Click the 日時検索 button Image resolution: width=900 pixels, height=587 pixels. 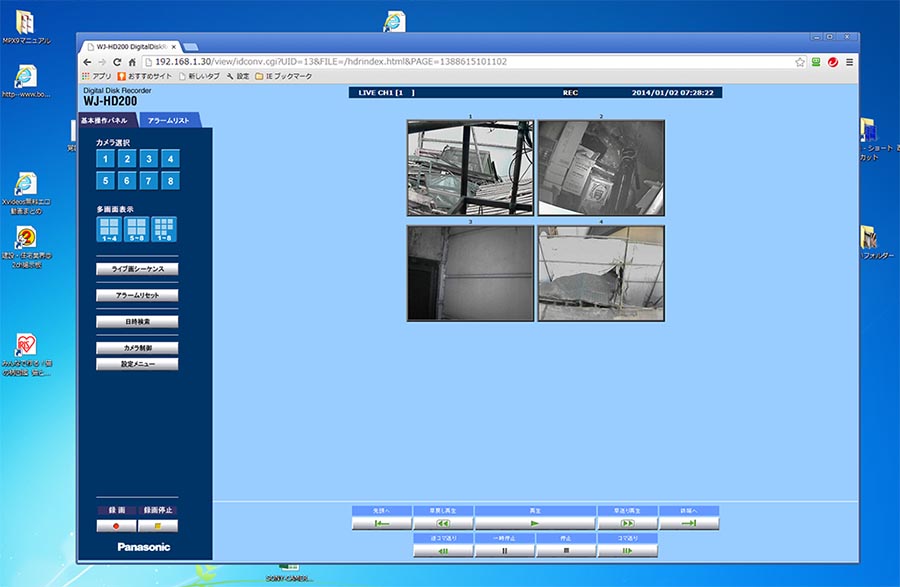137,322
